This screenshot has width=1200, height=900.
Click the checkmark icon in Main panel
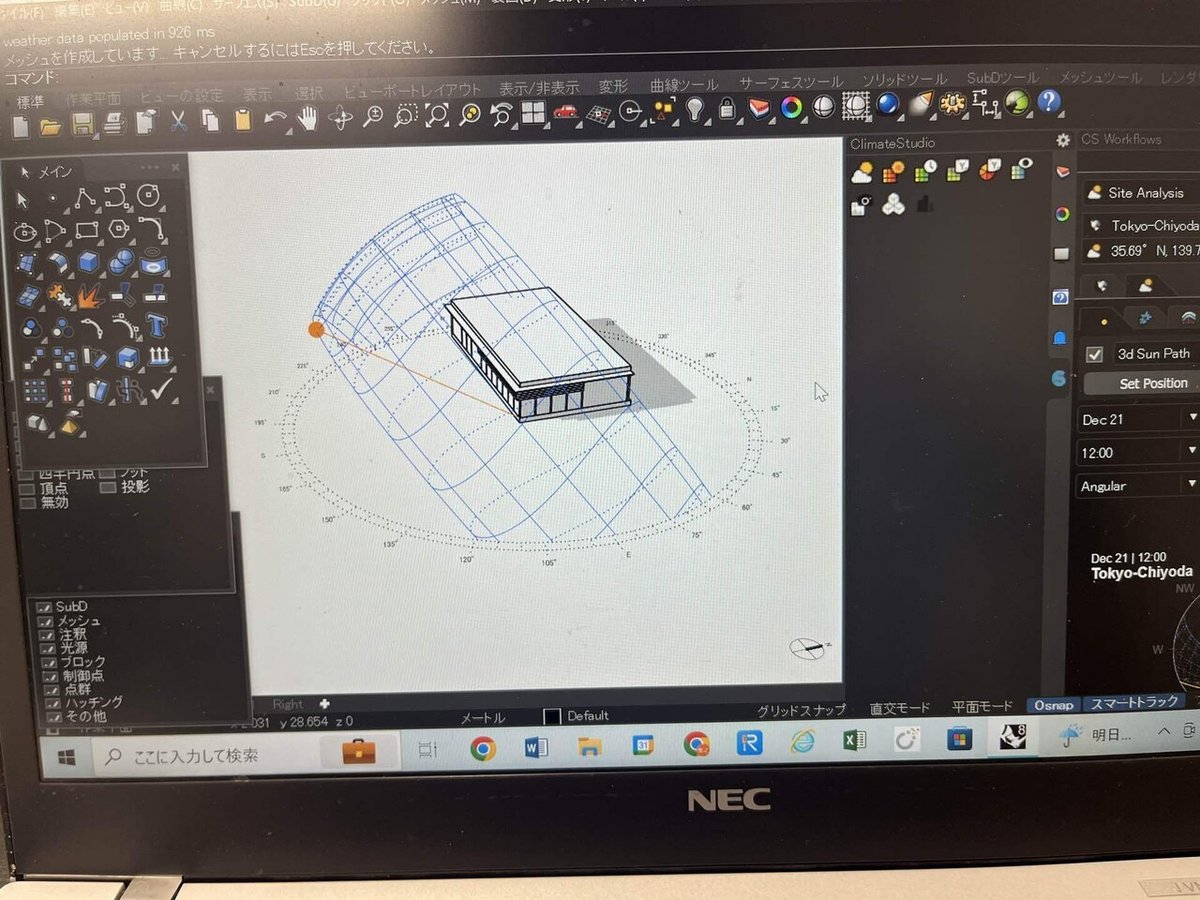(x=160, y=388)
